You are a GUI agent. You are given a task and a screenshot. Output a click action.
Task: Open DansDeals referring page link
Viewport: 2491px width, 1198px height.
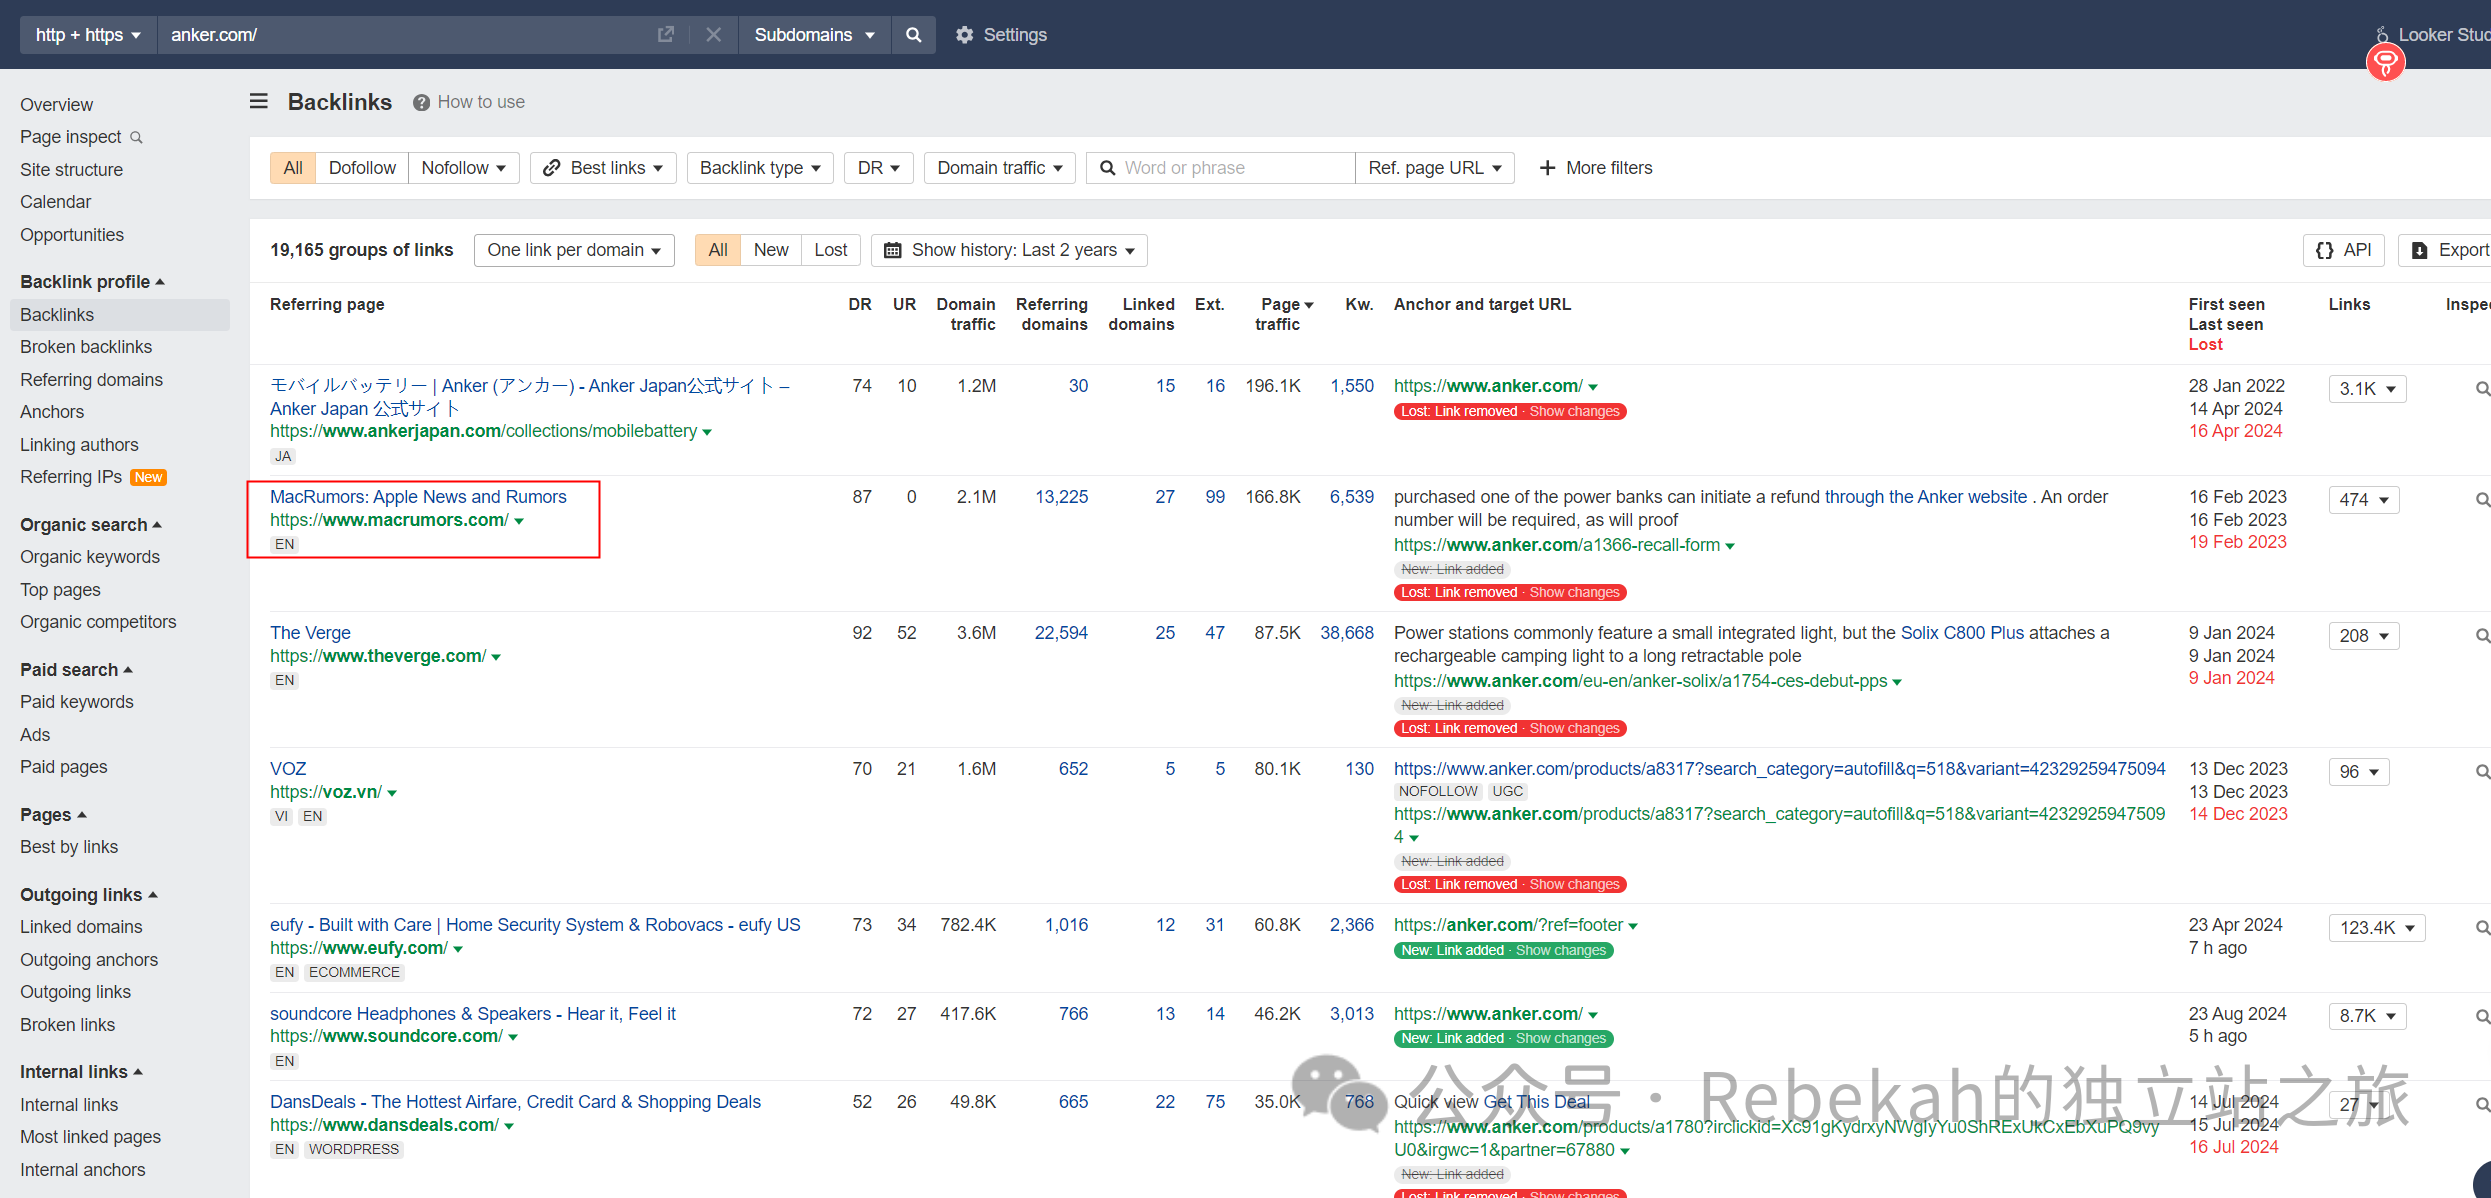[515, 1102]
